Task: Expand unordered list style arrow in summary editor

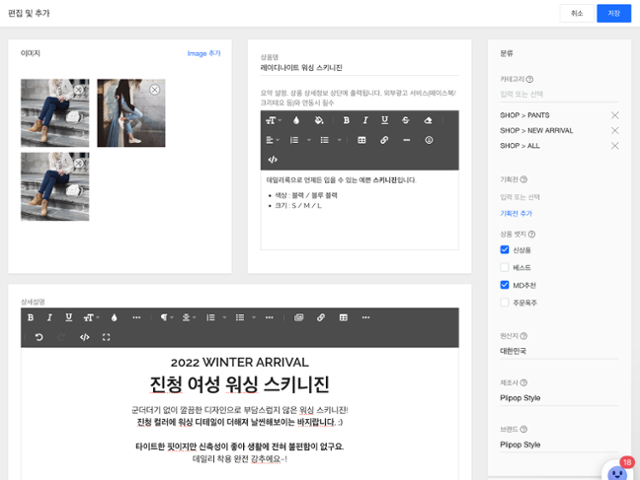Action: [x=339, y=140]
